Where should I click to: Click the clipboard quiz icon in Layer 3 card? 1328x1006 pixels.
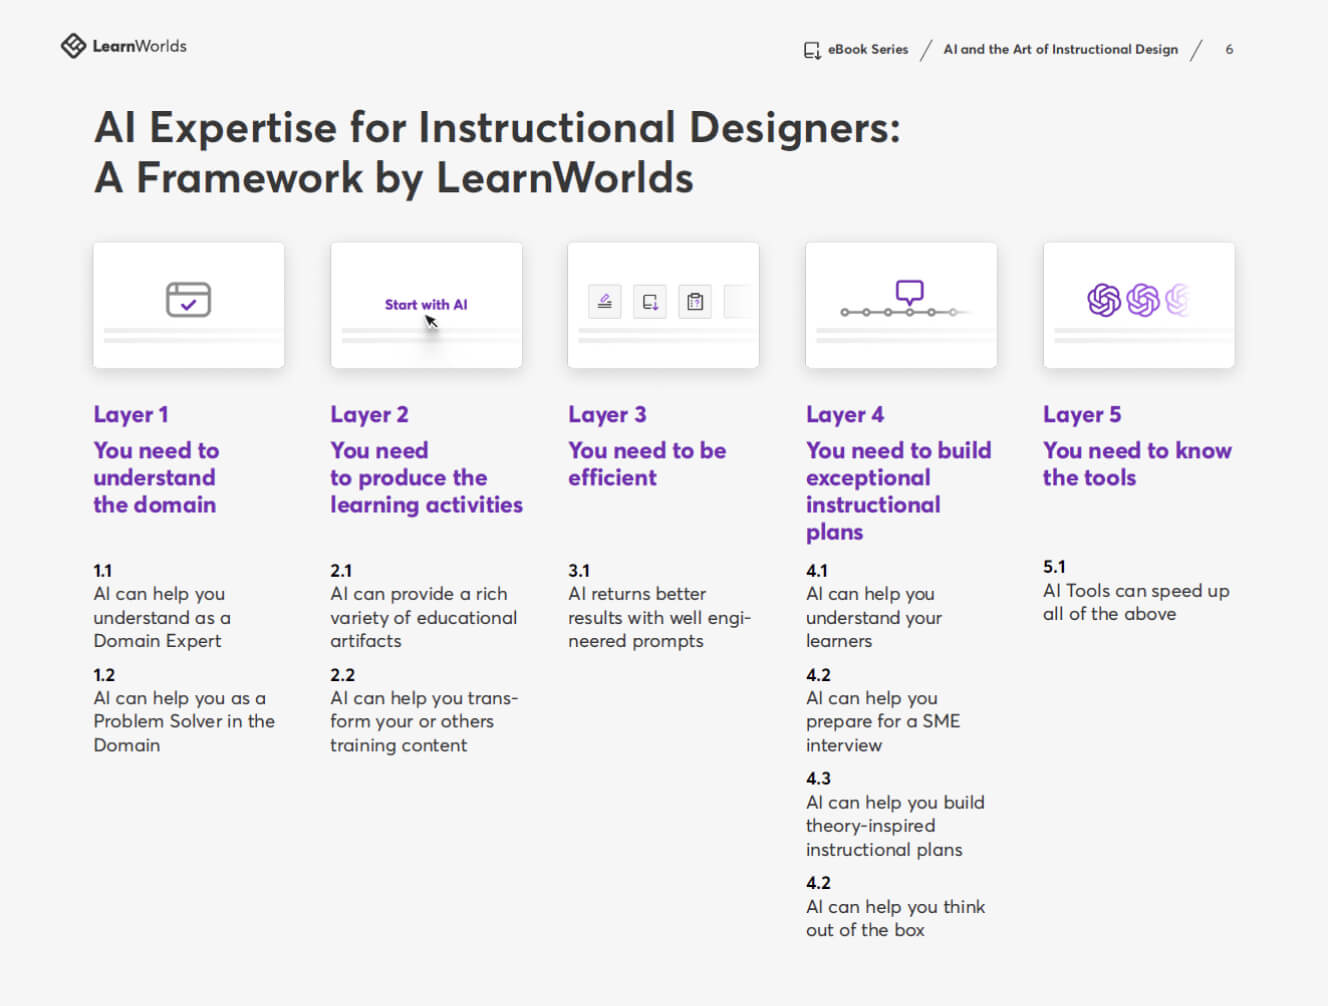(695, 301)
